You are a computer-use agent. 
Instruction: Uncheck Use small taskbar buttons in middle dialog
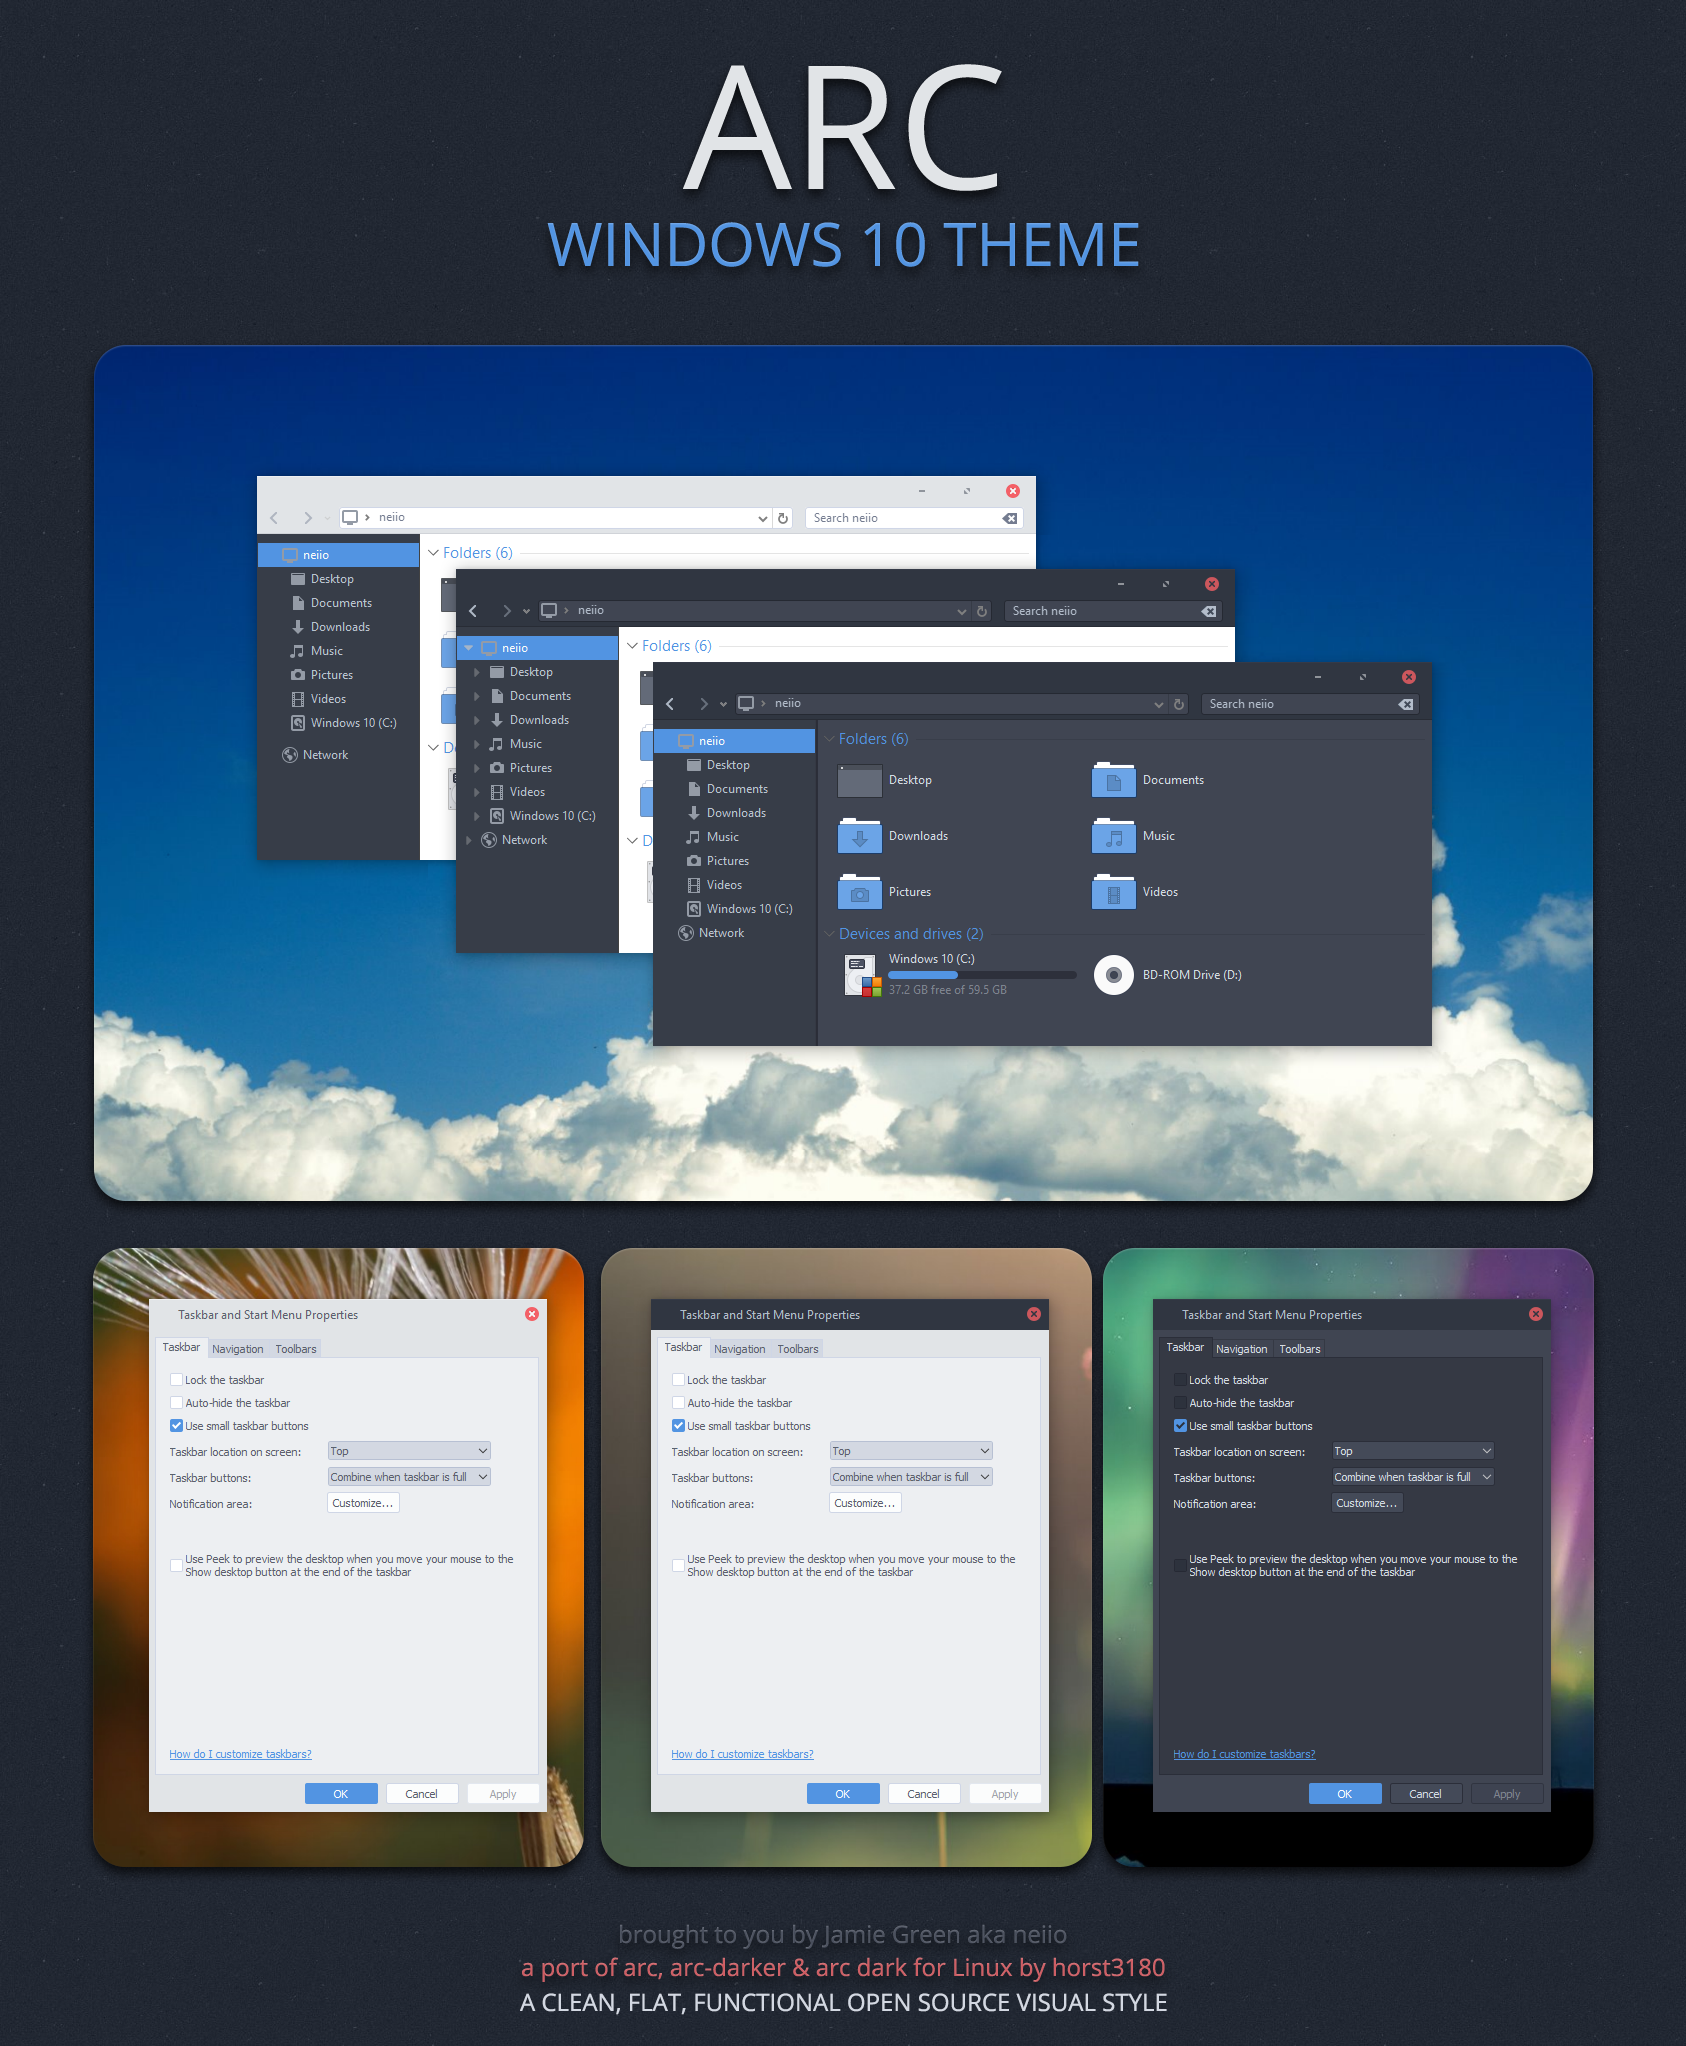(x=678, y=1426)
